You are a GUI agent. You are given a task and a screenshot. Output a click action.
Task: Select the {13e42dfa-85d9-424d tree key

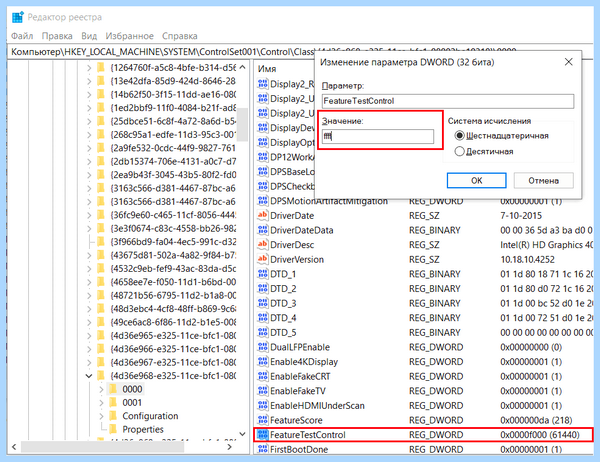[x=173, y=81]
